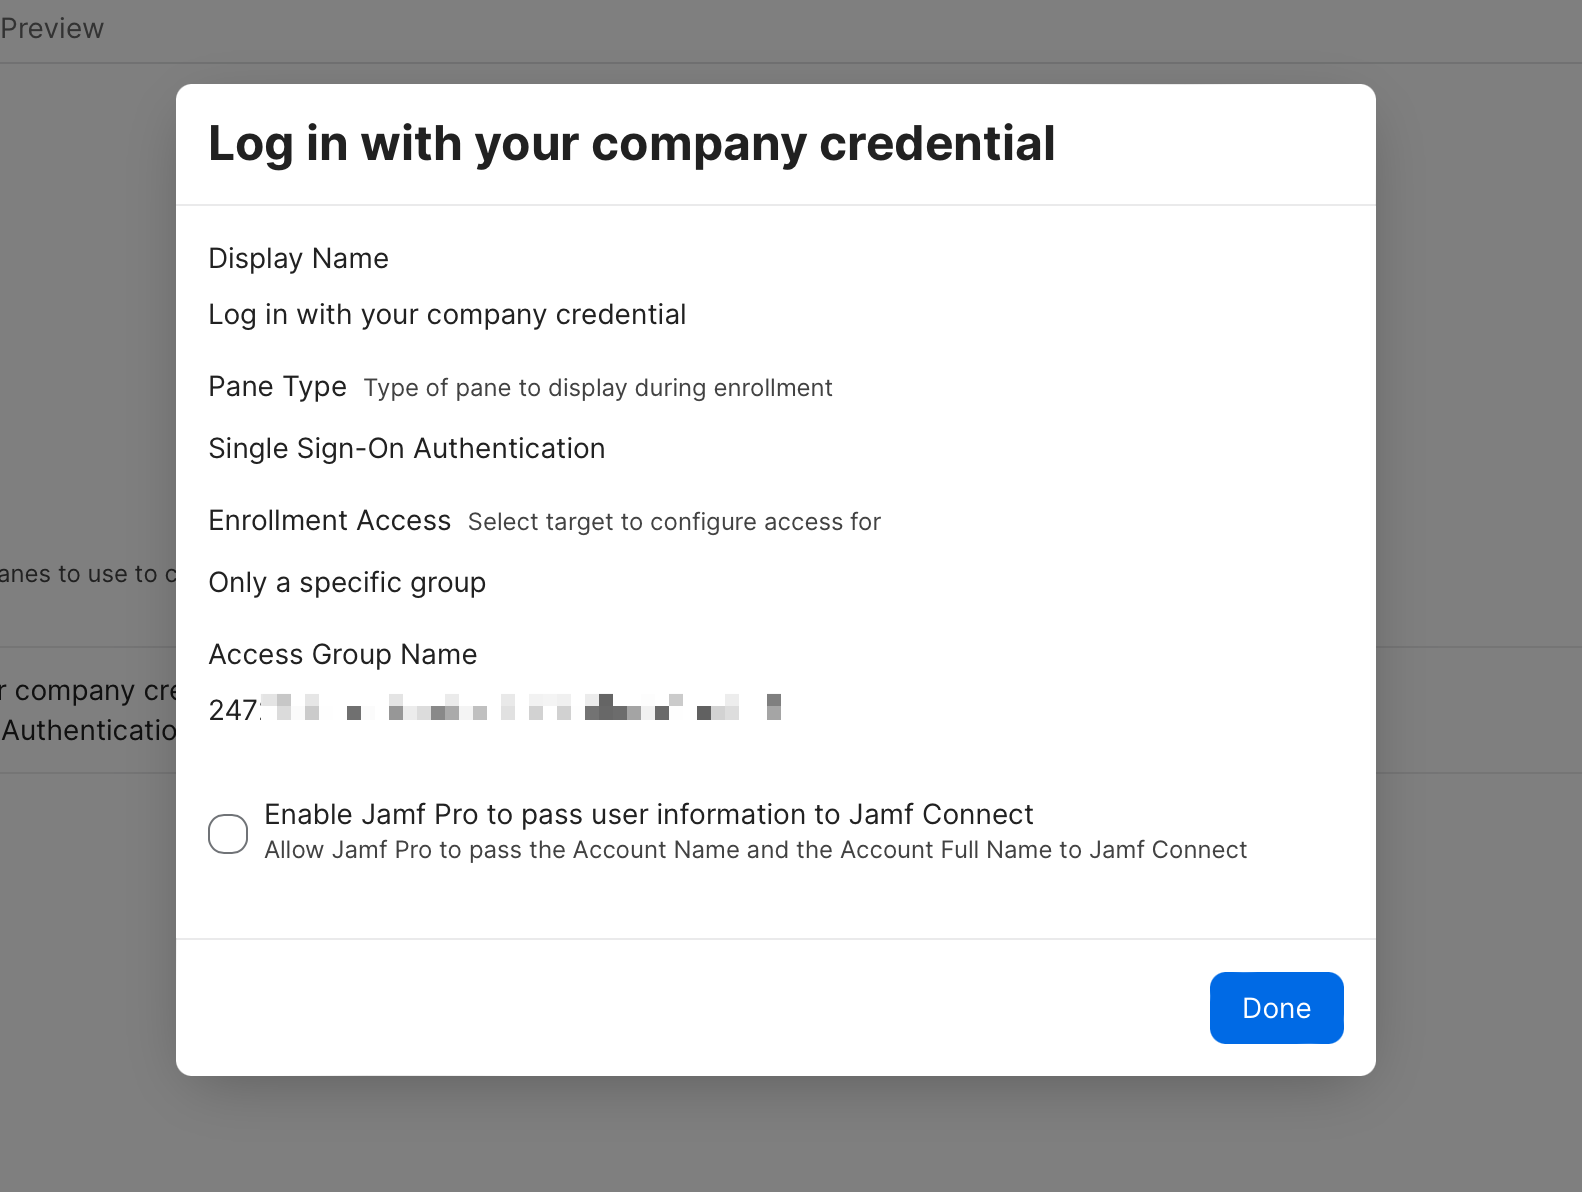
Task: Click 'Type of pane to display during enrollment' hint
Action: (597, 388)
